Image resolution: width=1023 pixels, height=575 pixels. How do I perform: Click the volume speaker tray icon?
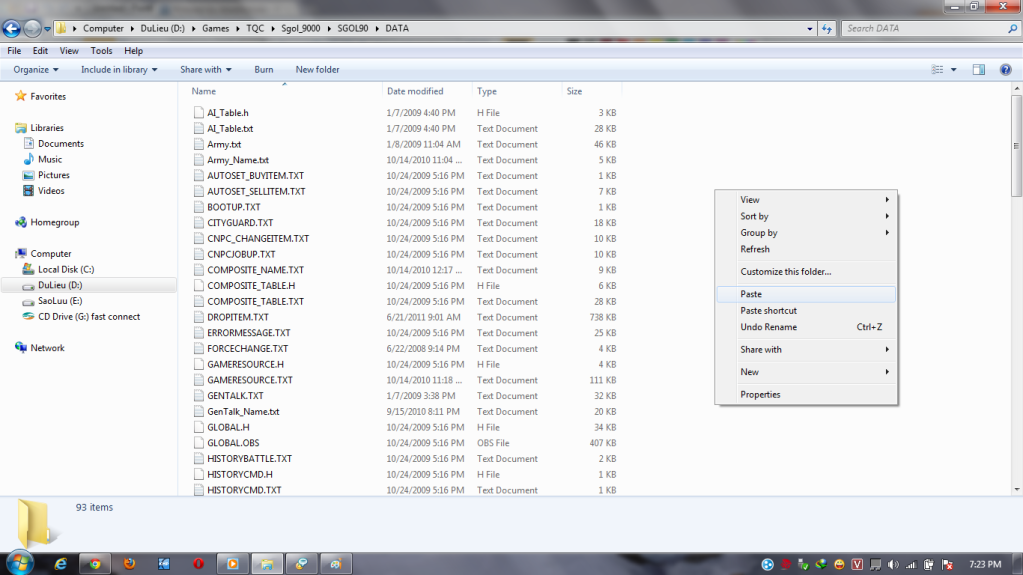point(893,565)
